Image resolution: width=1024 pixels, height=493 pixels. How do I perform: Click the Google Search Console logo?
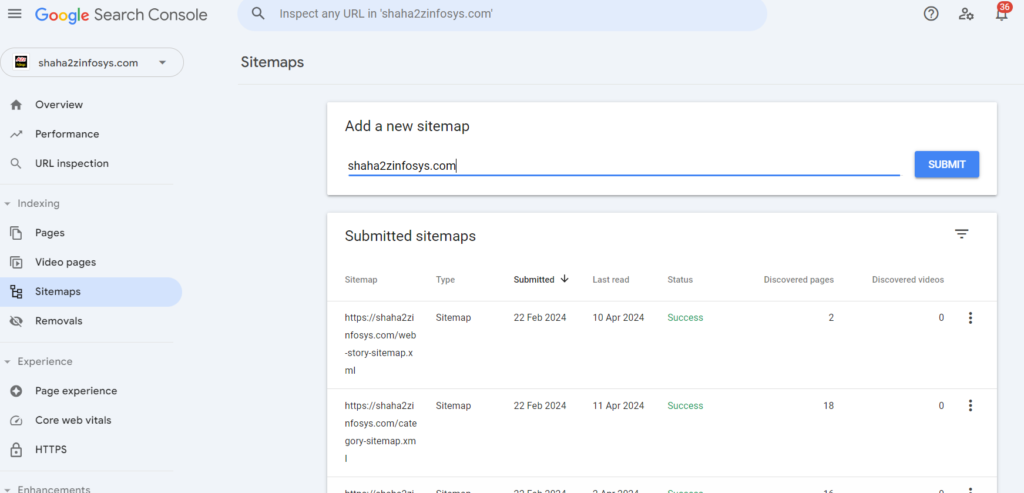click(x=121, y=14)
